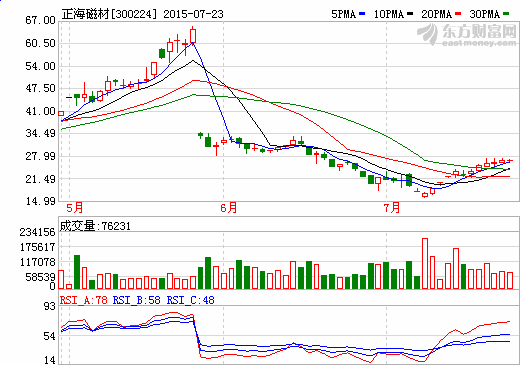The image size is (520, 365).
Task: Click the tall green volume bar in early May
Action: [x=77, y=272]
